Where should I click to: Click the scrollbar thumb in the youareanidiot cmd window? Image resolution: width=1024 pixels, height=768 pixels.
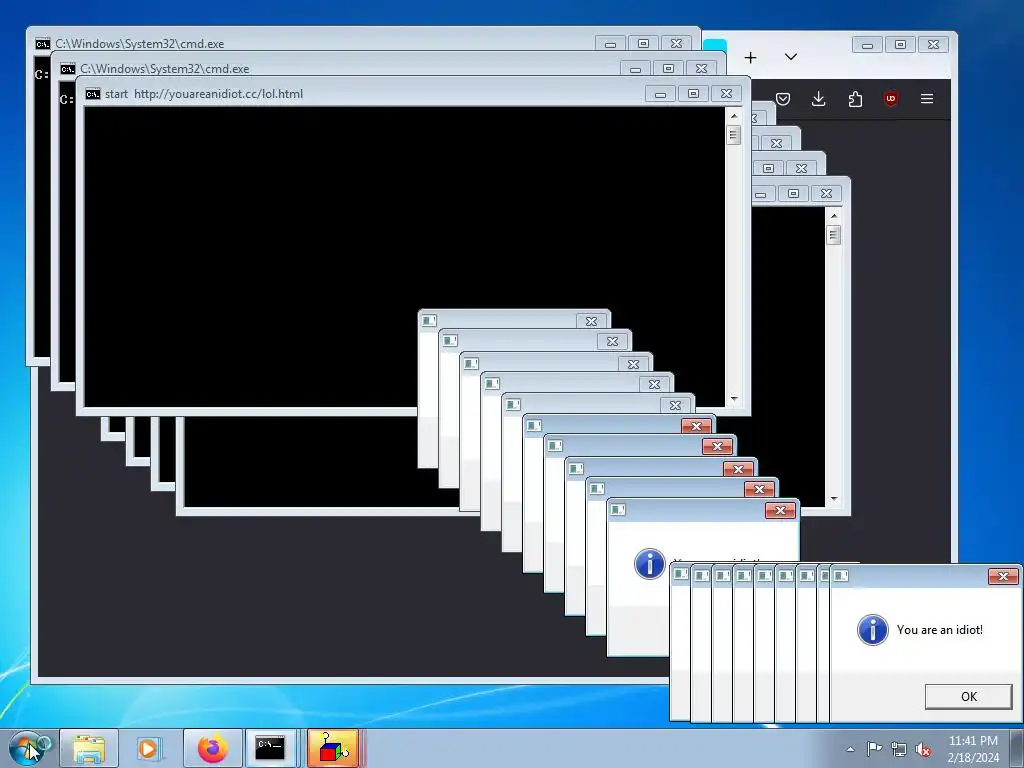click(734, 135)
